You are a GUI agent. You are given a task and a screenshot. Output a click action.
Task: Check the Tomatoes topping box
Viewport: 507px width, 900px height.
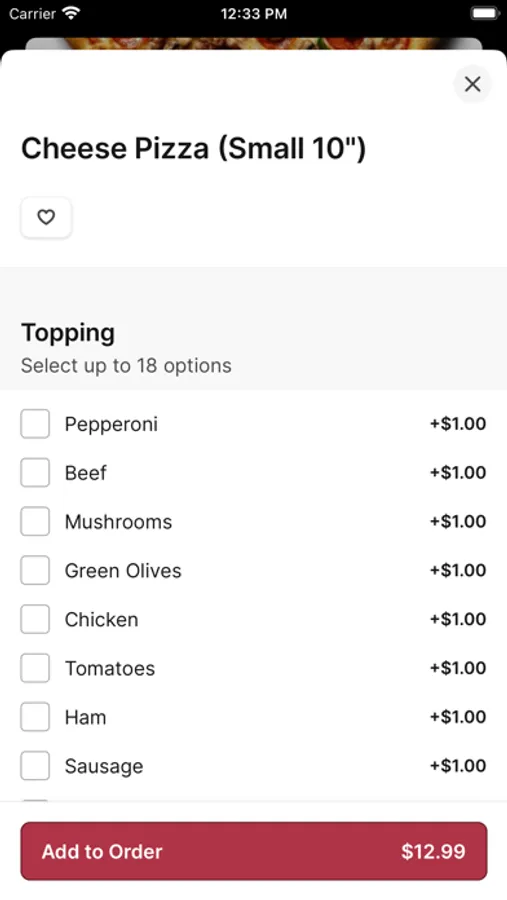[35, 668]
